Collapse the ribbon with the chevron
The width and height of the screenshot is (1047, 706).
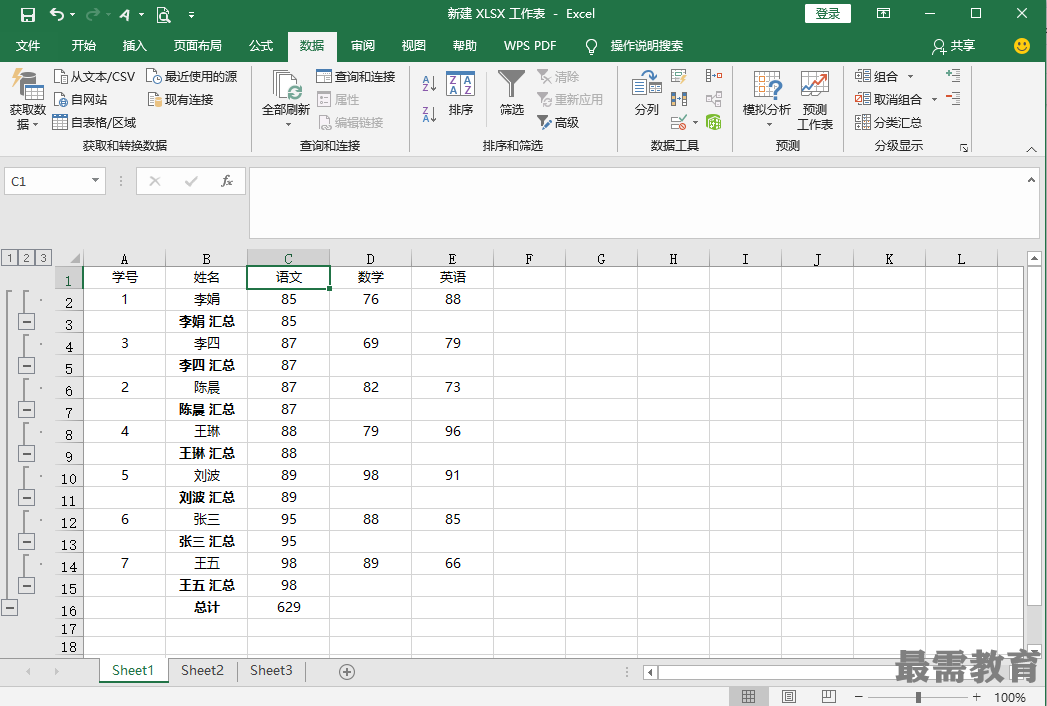click(1032, 150)
